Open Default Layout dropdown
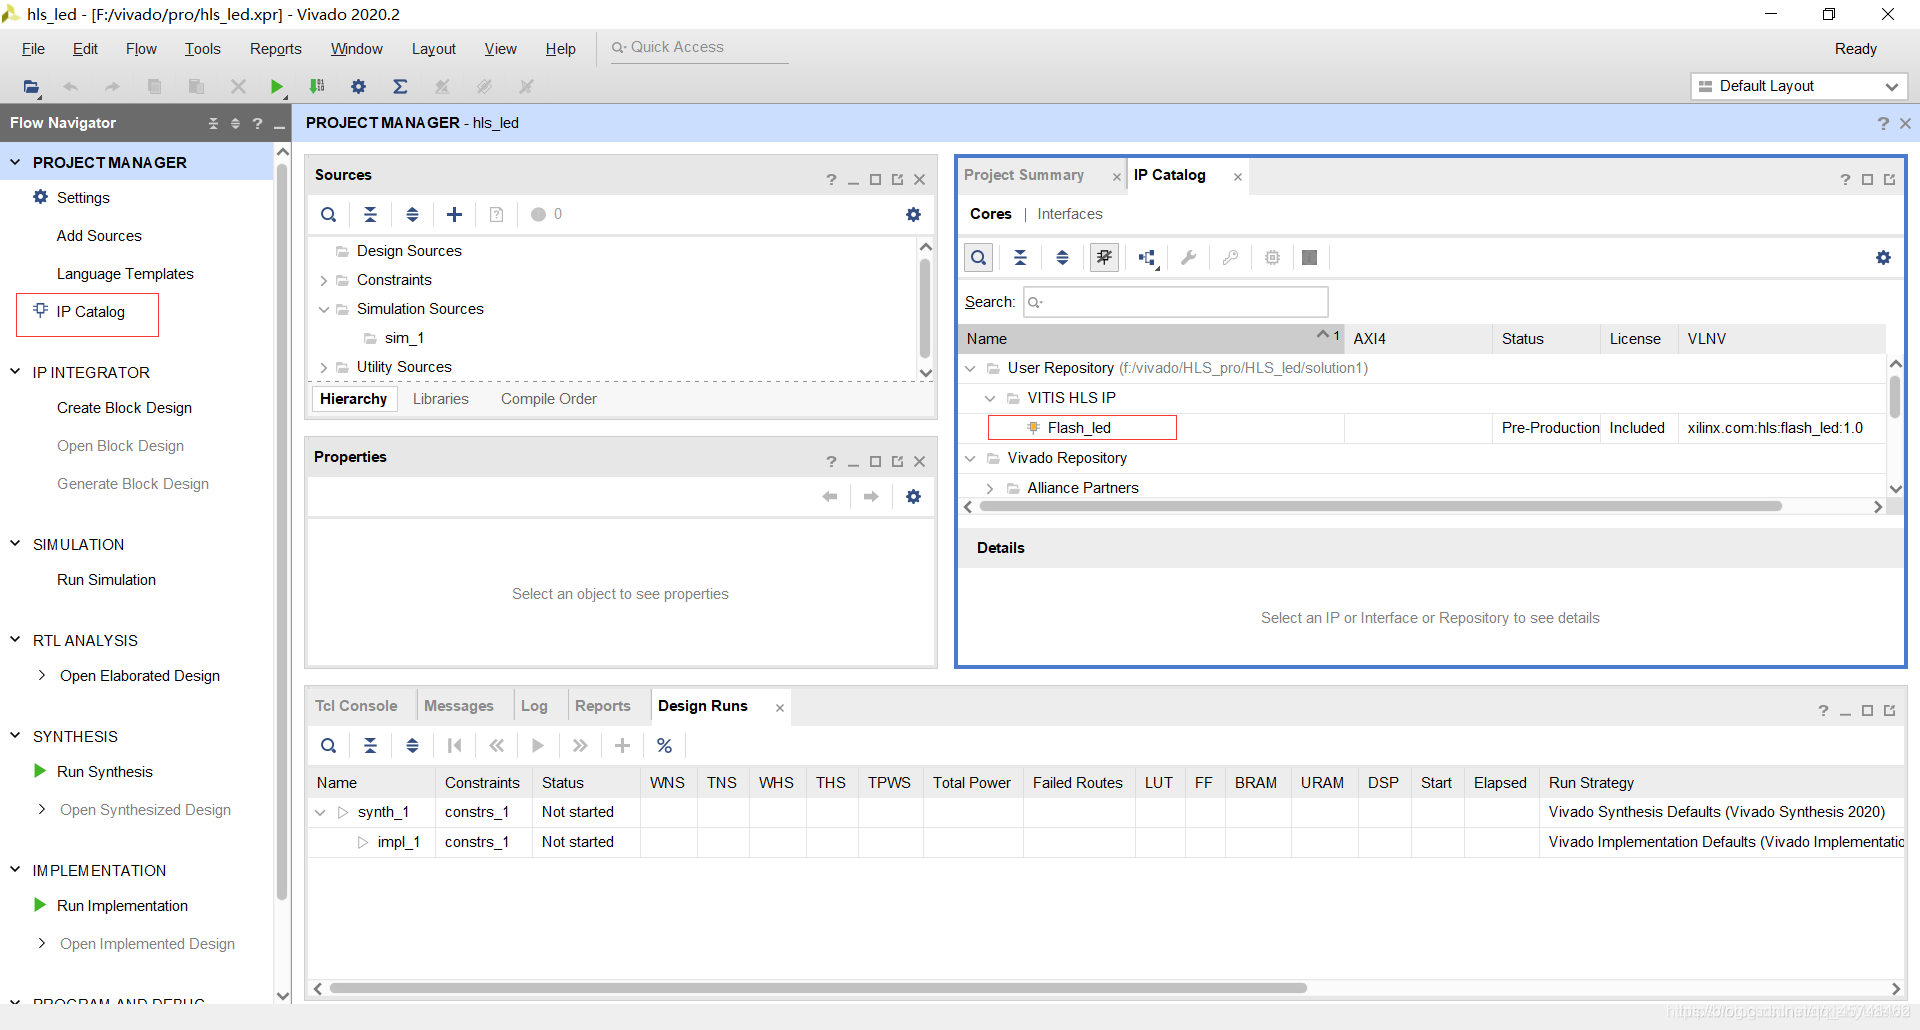Screen dimensions: 1920x1030 tap(1799, 87)
